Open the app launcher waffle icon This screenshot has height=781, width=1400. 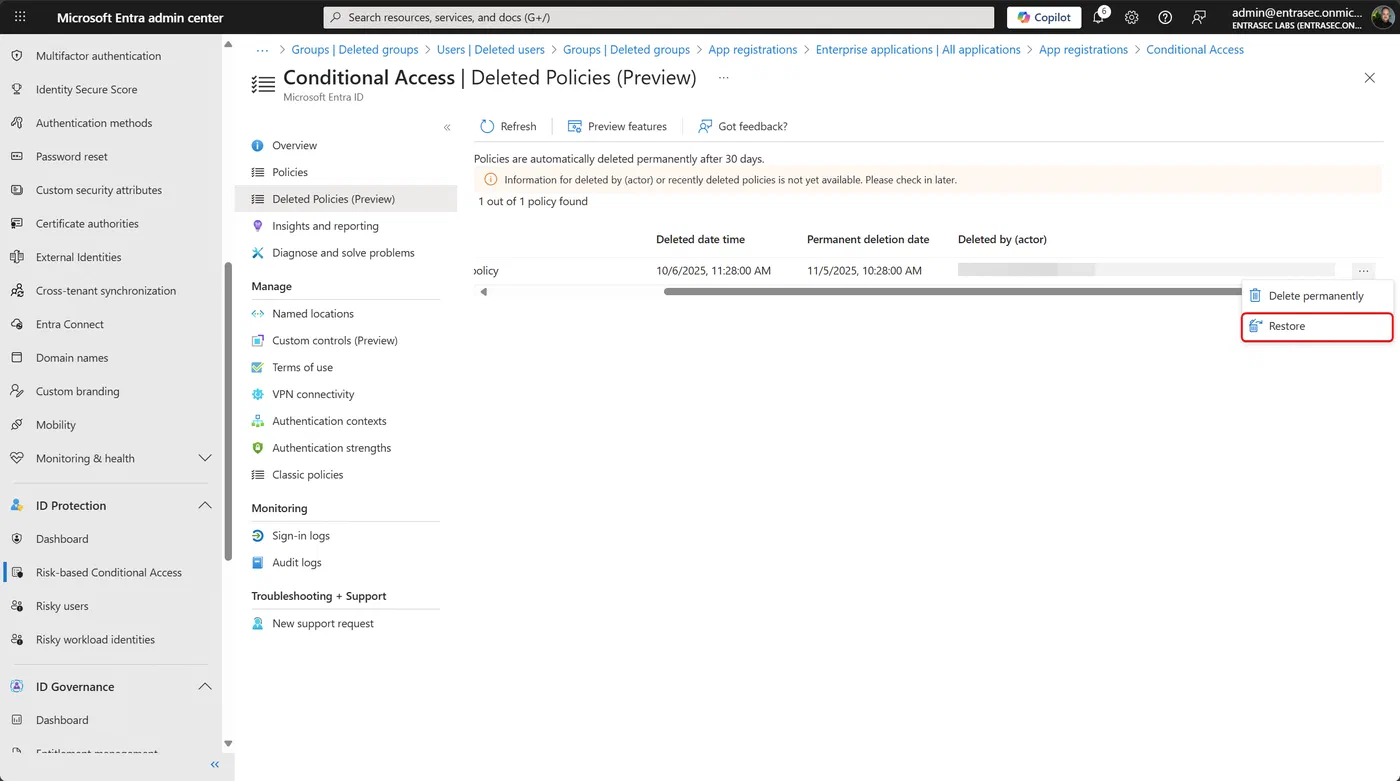tap(20, 17)
